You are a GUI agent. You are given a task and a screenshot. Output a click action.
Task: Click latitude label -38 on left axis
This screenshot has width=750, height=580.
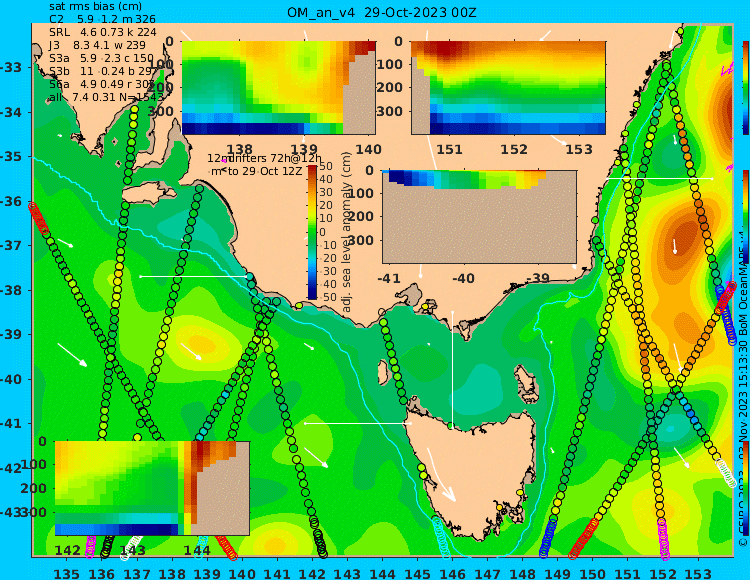point(11,291)
